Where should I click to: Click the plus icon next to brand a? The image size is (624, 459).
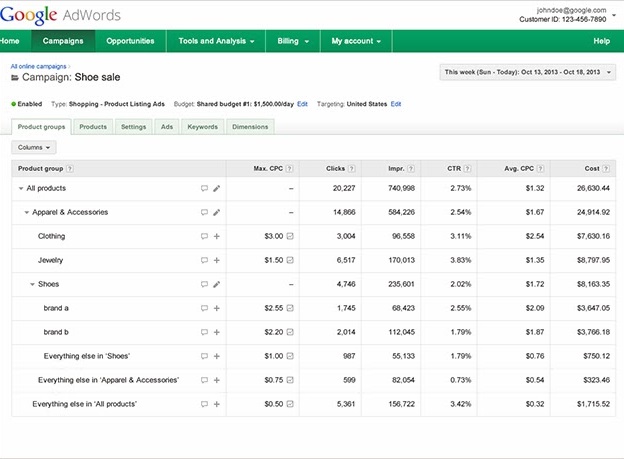(x=217, y=308)
